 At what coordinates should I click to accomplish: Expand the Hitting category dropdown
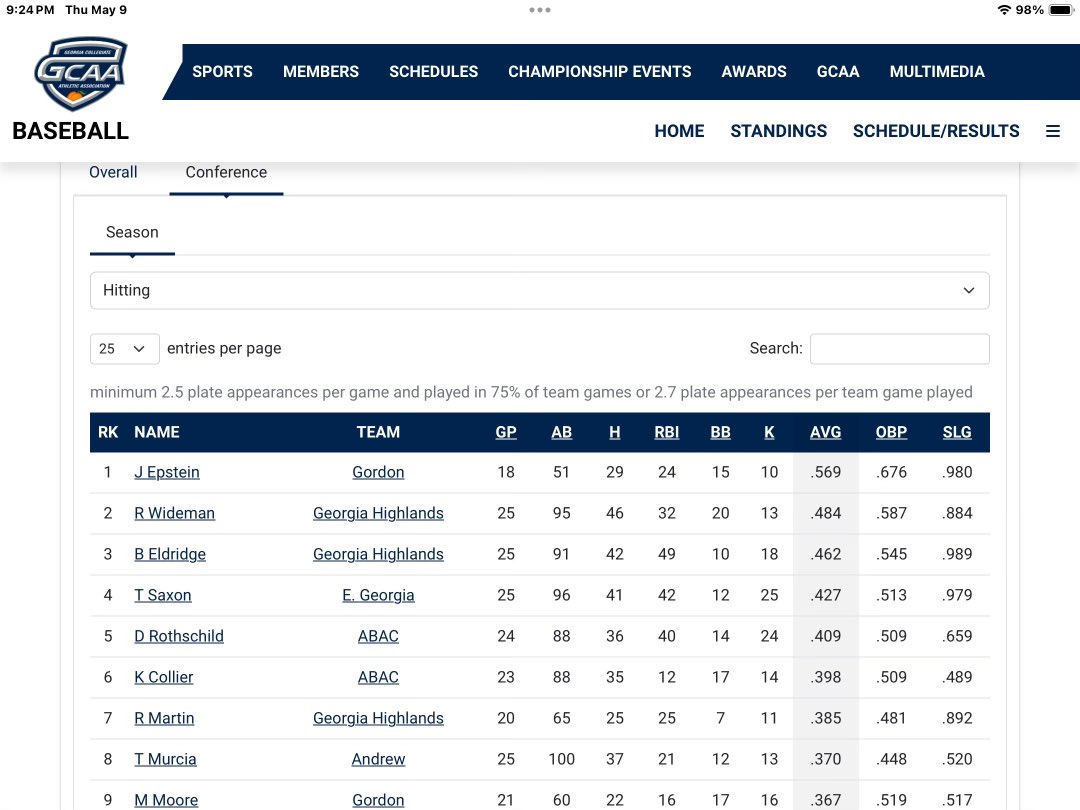[x=539, y=290]
